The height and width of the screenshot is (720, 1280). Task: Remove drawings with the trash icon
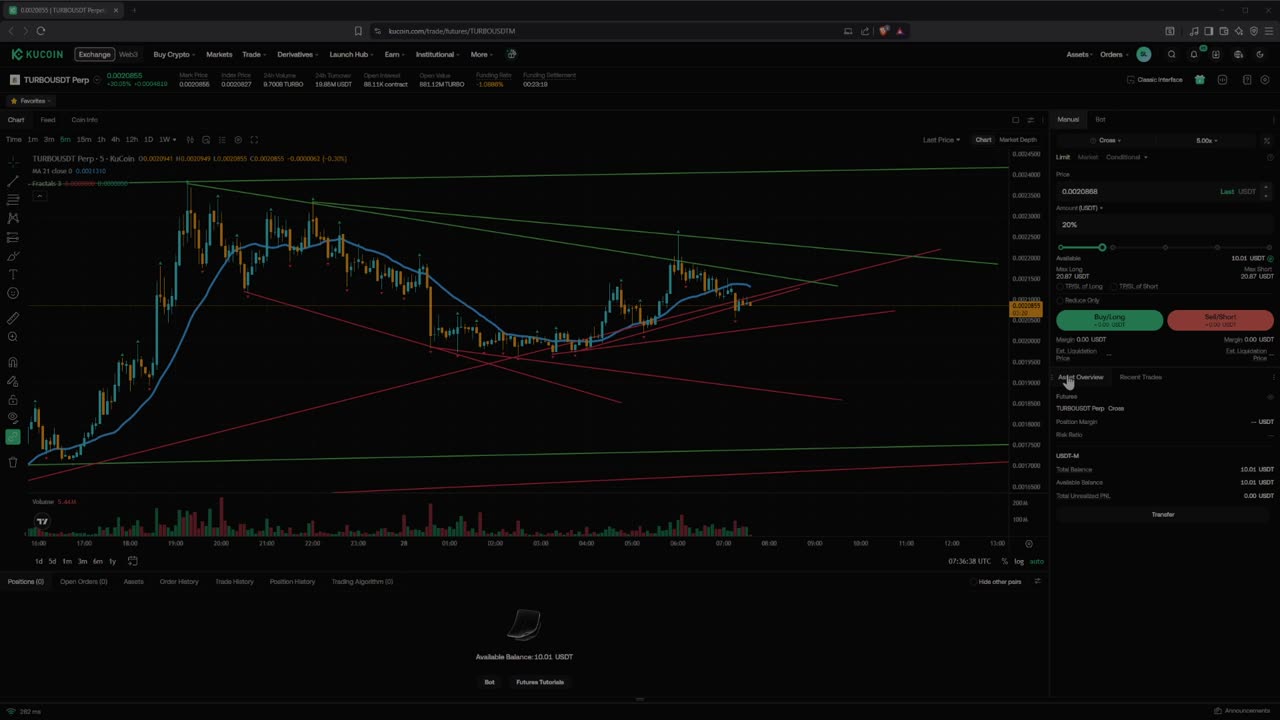coord(13,462)
